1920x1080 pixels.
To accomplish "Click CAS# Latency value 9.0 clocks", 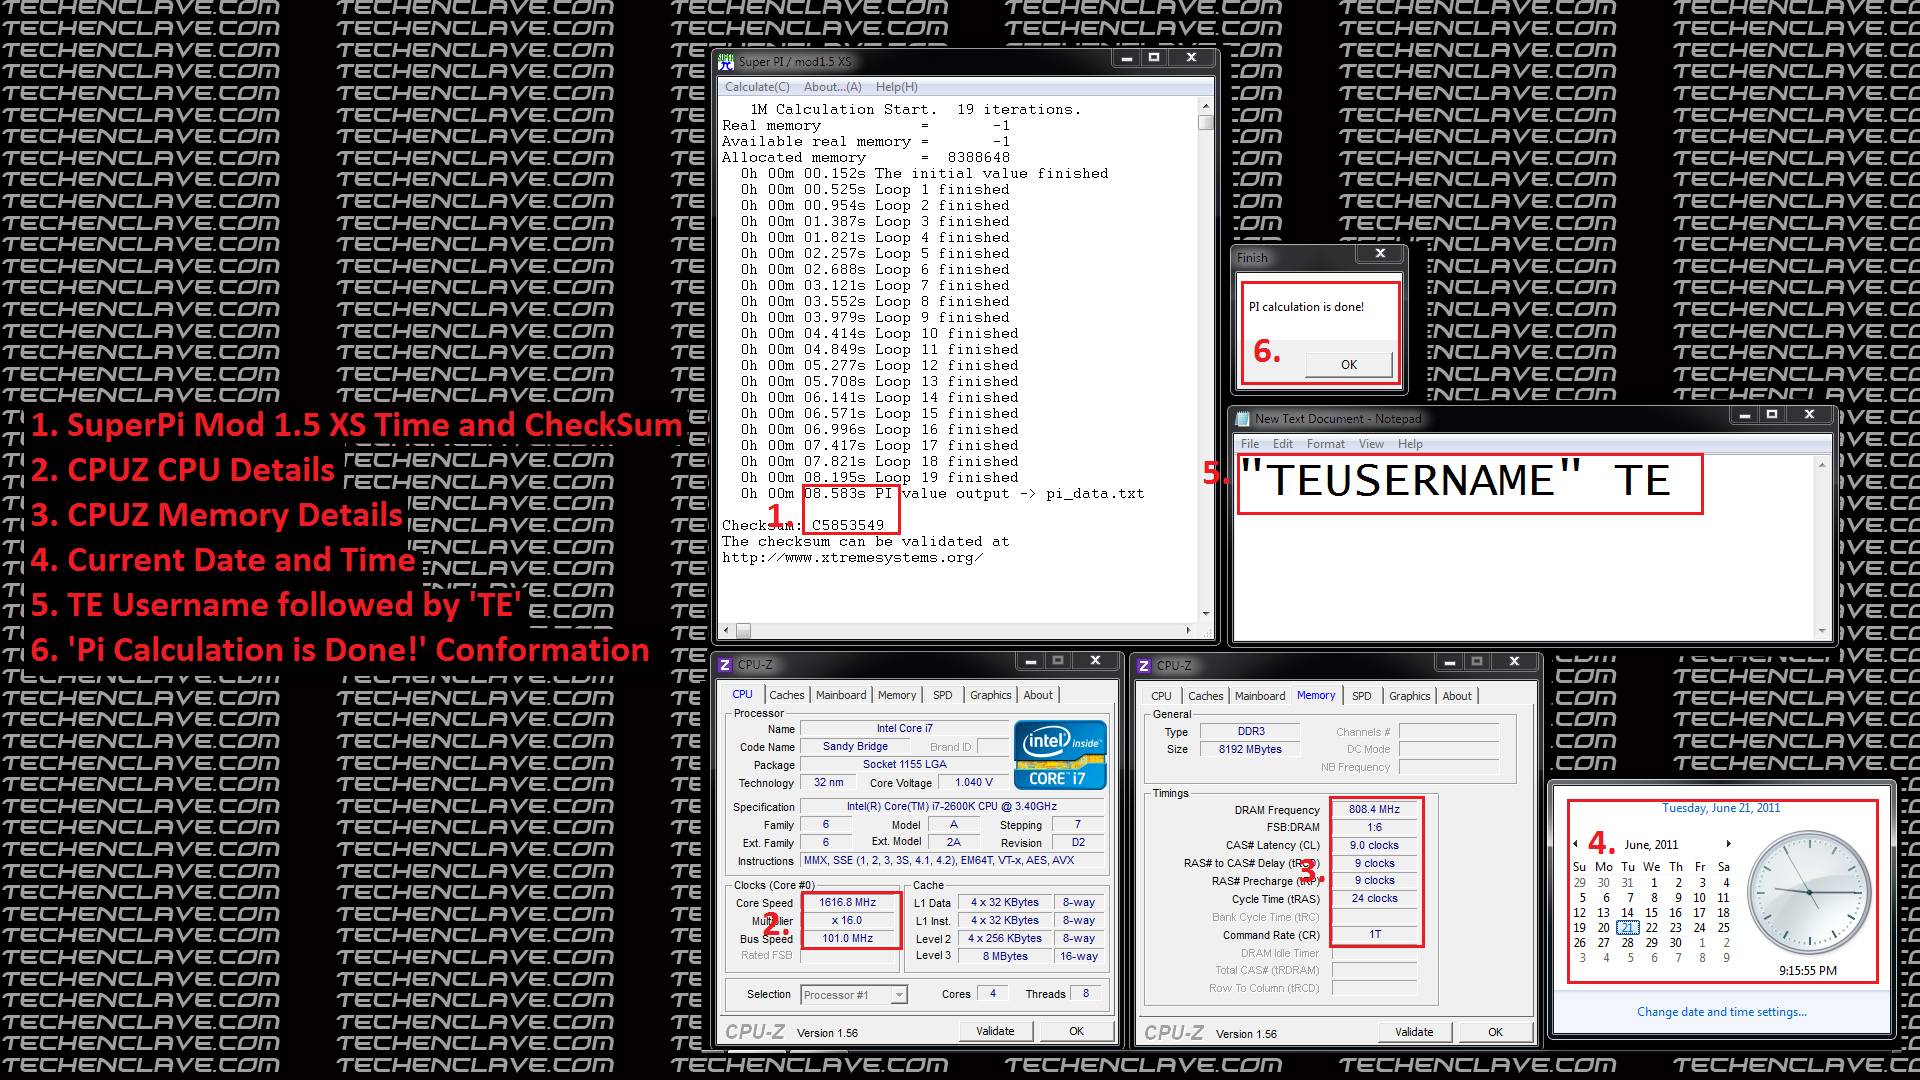I will click(x=1374, y=845).
